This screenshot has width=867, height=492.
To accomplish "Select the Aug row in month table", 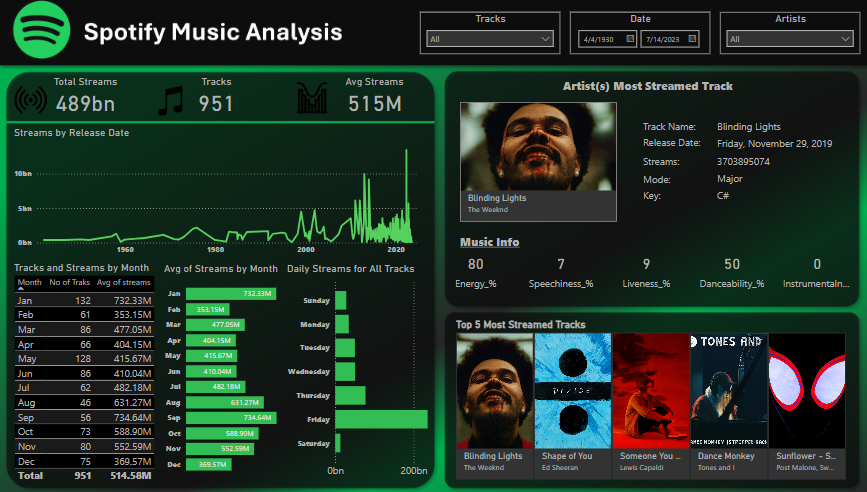I will [x=84, y=402].
